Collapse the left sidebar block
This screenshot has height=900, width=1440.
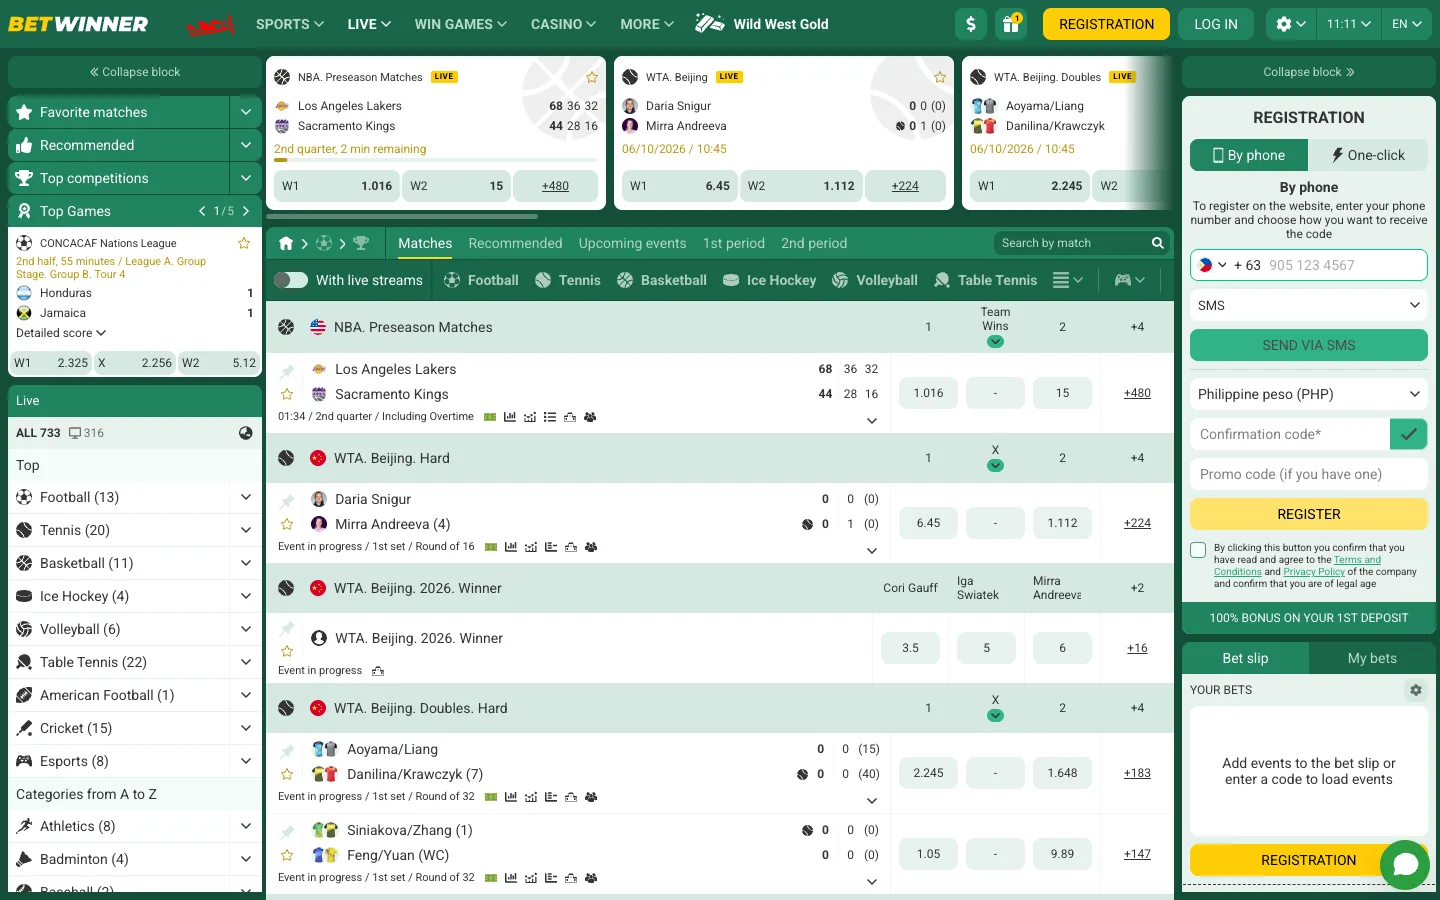click(135, 72)
